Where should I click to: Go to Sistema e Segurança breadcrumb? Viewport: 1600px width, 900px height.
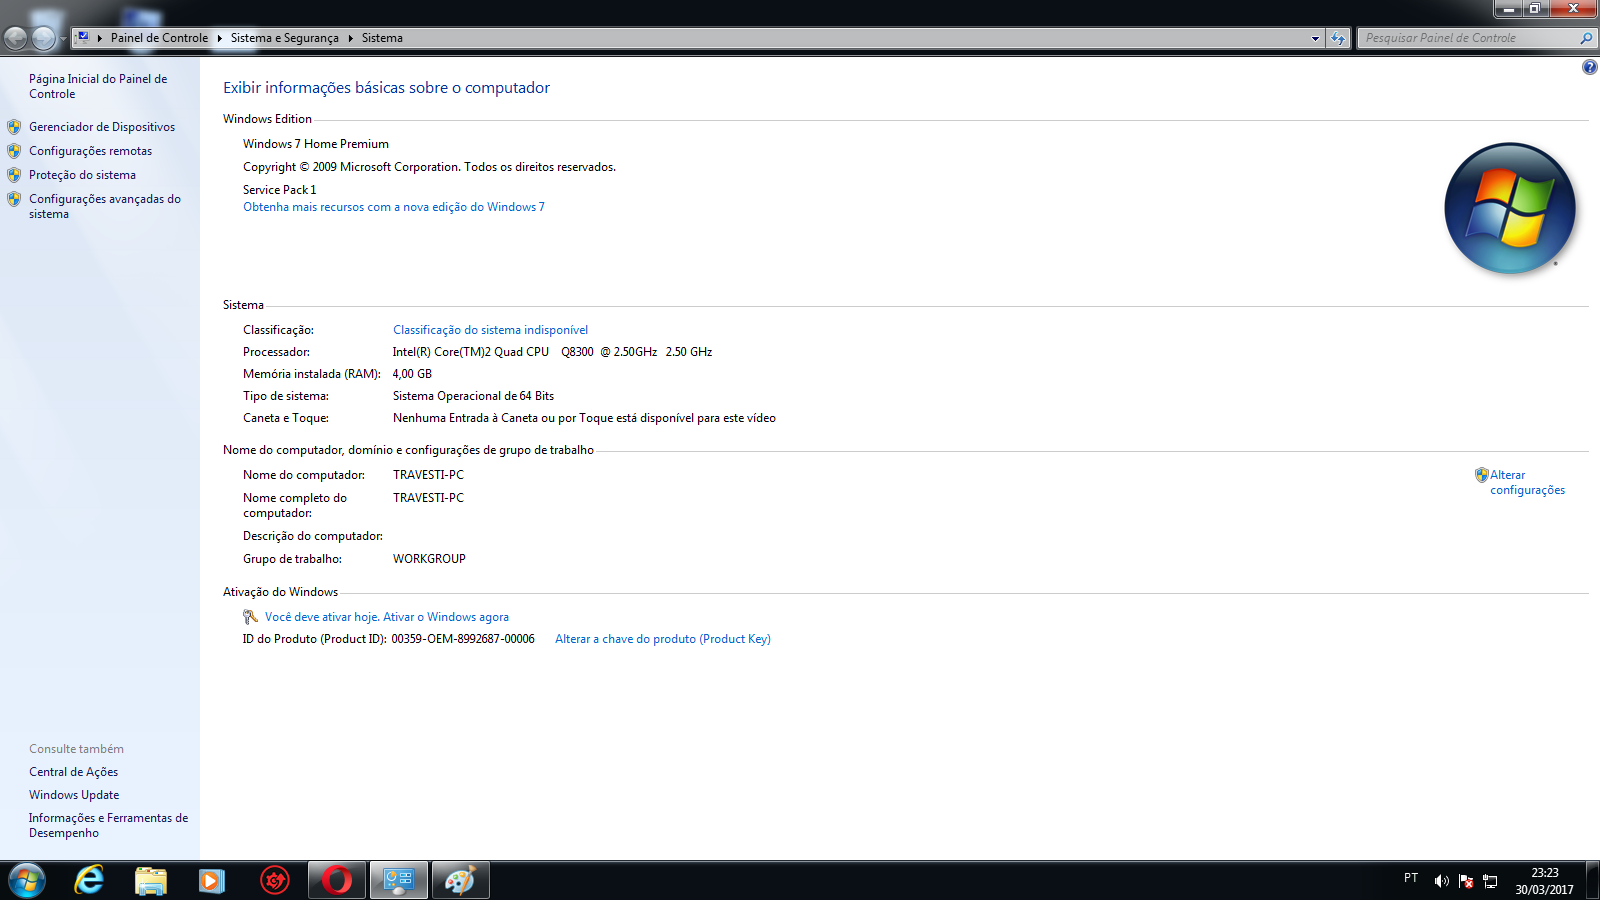[x=284, y=38]
